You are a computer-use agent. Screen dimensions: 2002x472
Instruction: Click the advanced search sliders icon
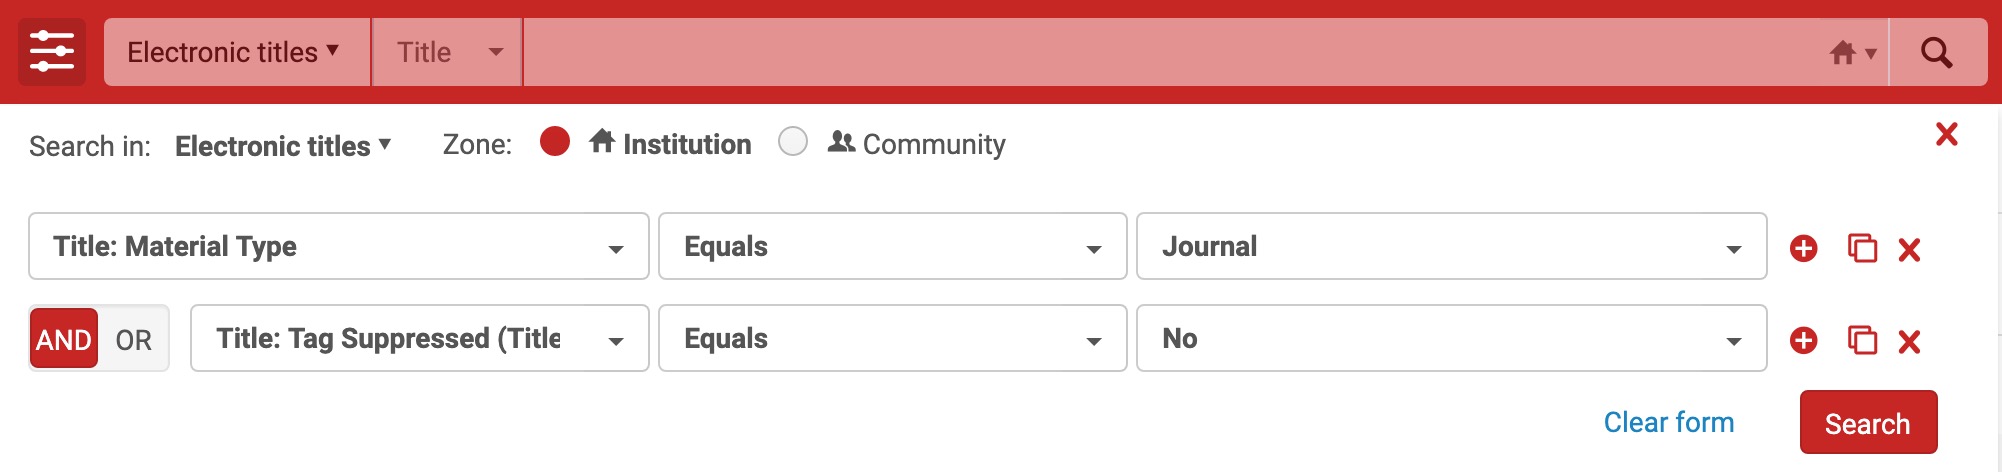pos(52,52)
